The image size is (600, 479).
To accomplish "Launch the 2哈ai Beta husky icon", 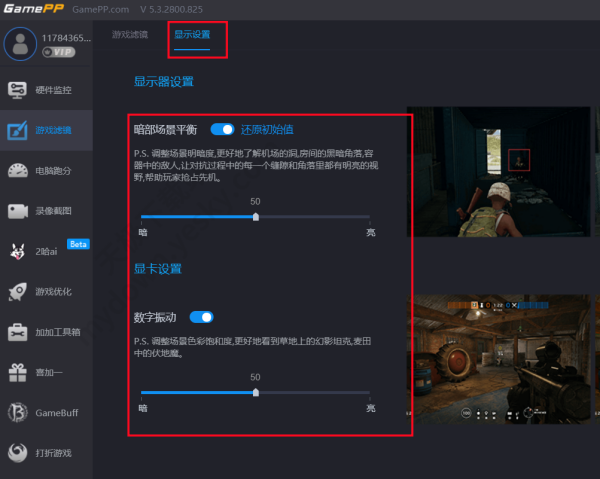I will tap(17, 251).
